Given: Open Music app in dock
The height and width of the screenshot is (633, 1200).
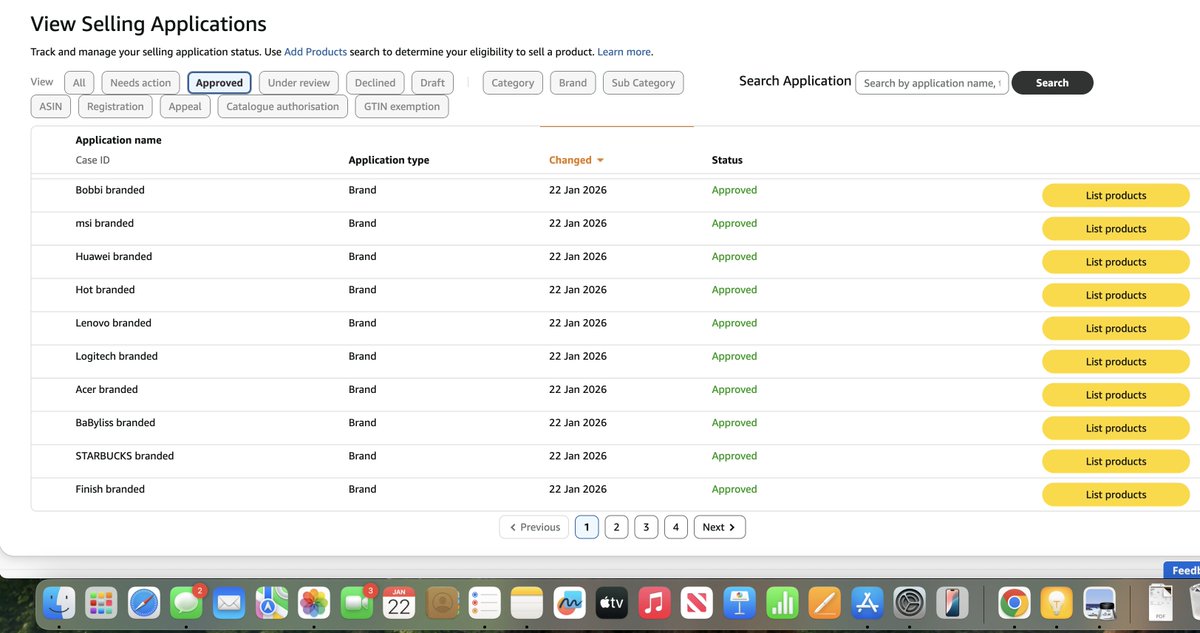Looking at the screenshot, I should click(654, 603).
